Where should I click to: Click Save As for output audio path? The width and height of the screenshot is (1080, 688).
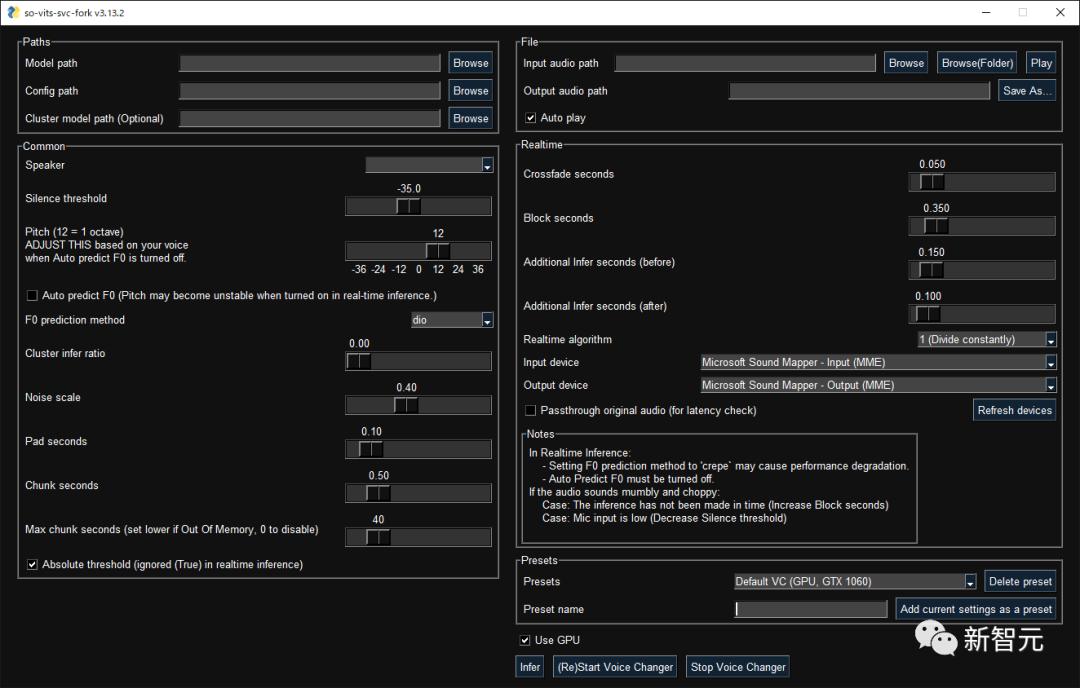coord(1027,91)
